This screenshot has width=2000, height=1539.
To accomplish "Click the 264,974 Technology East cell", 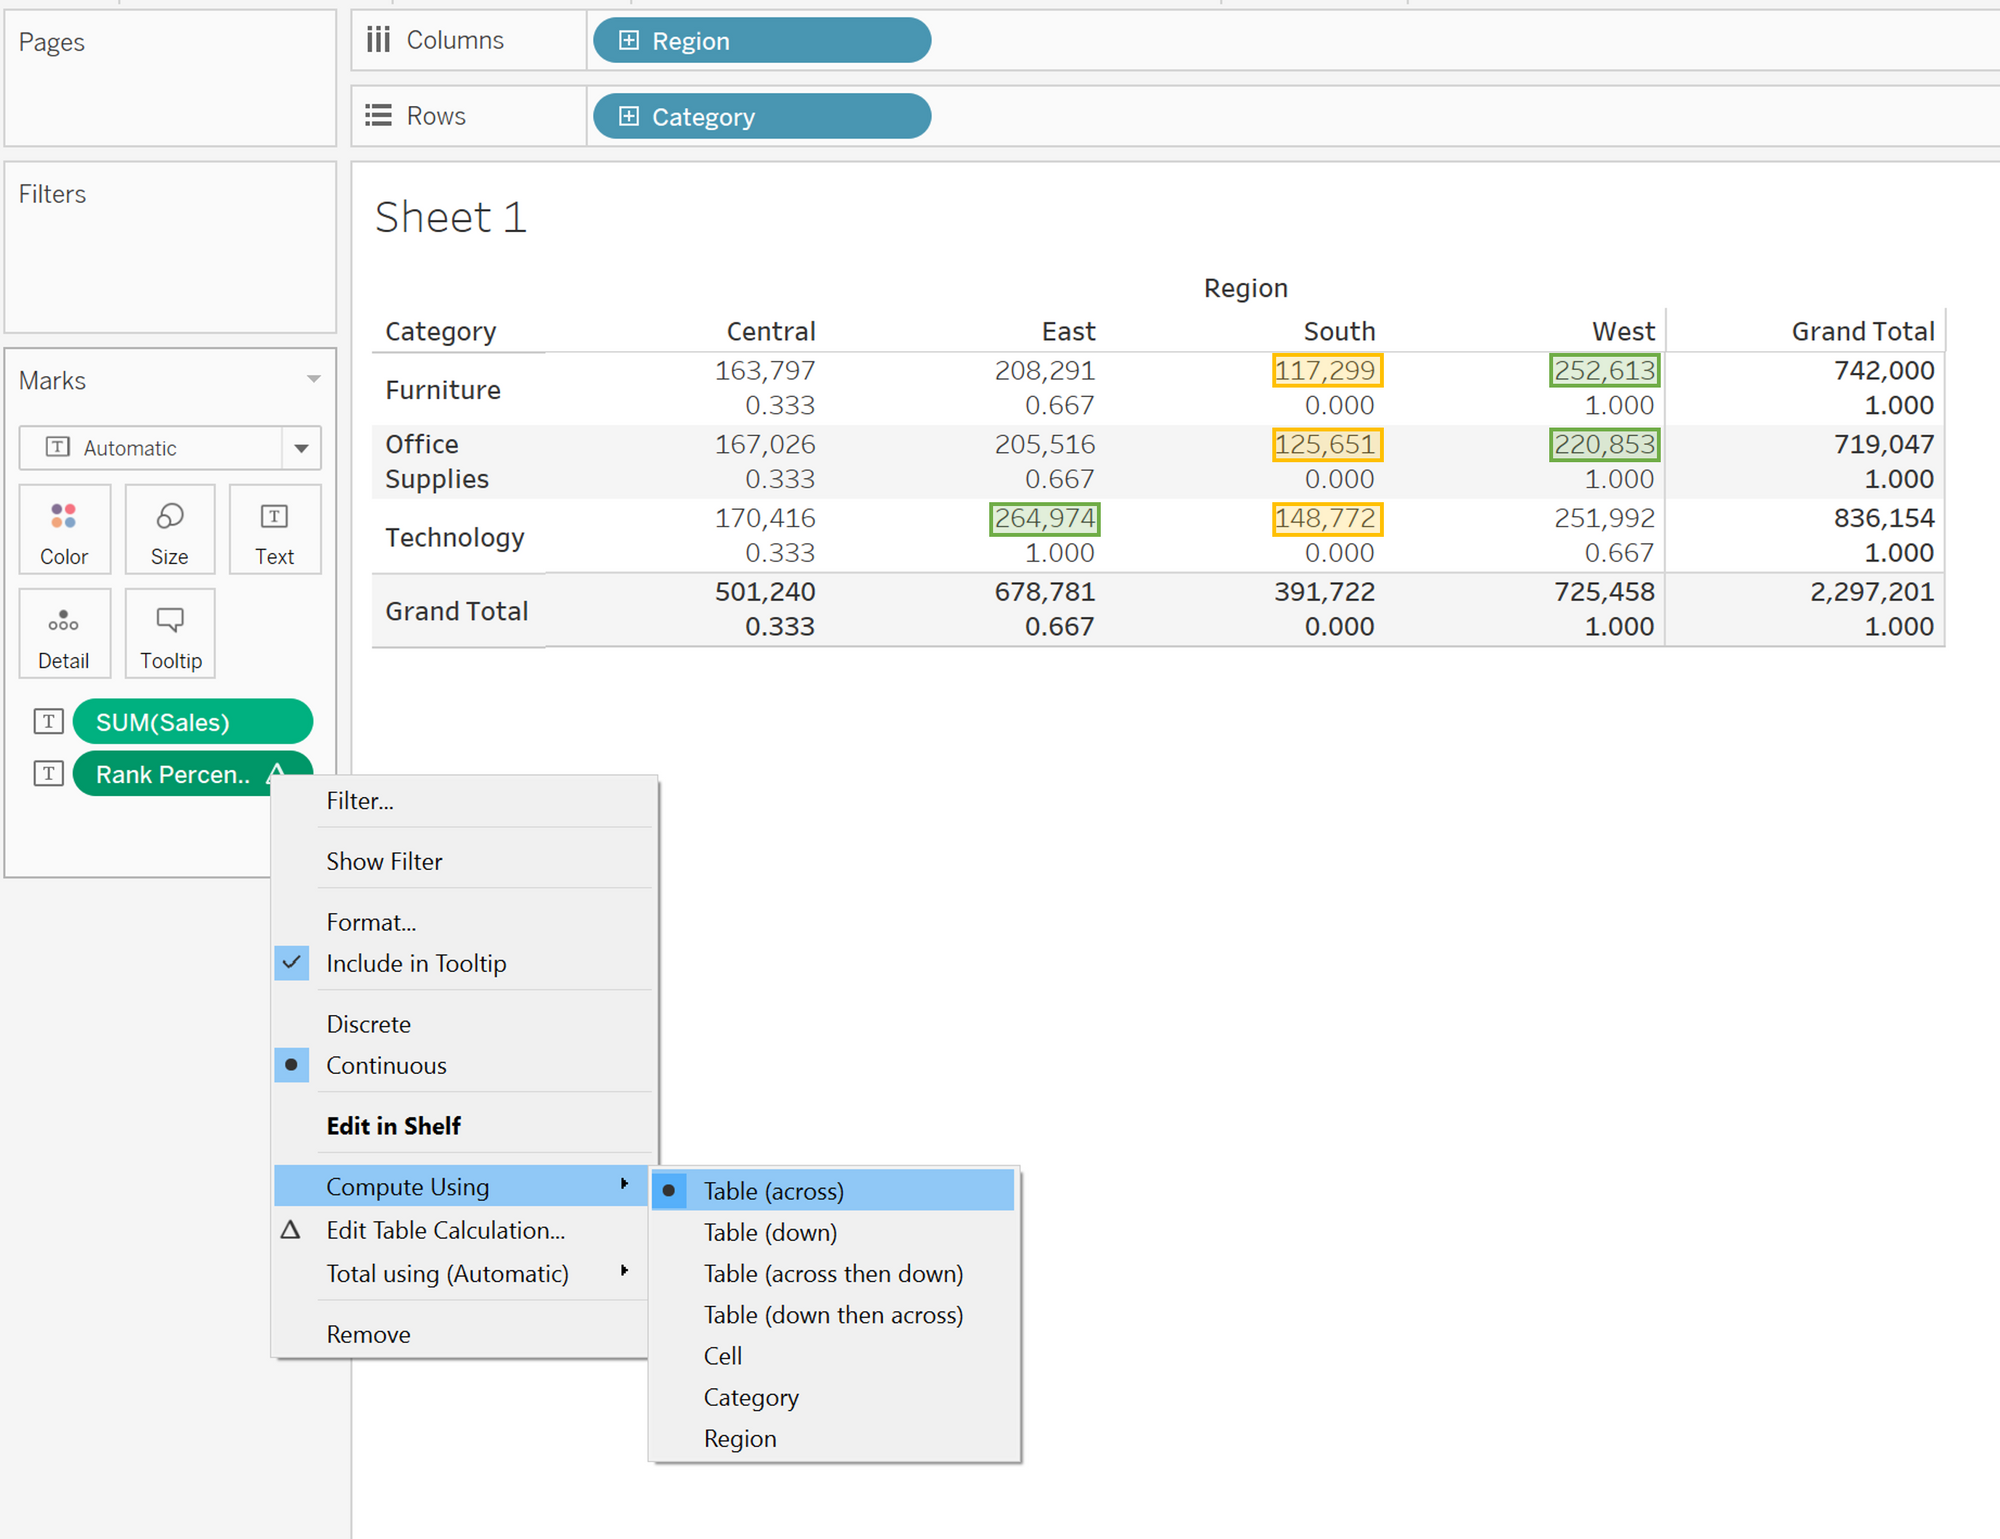I will tap(1044, 519).
